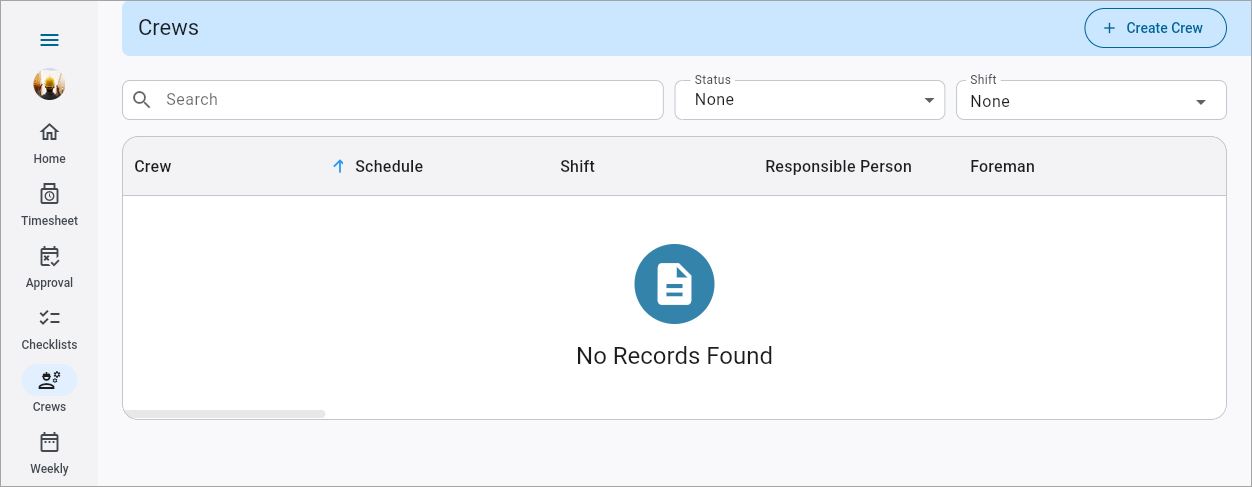Open the Checklists sidebar icon

(x=49, y=318)
